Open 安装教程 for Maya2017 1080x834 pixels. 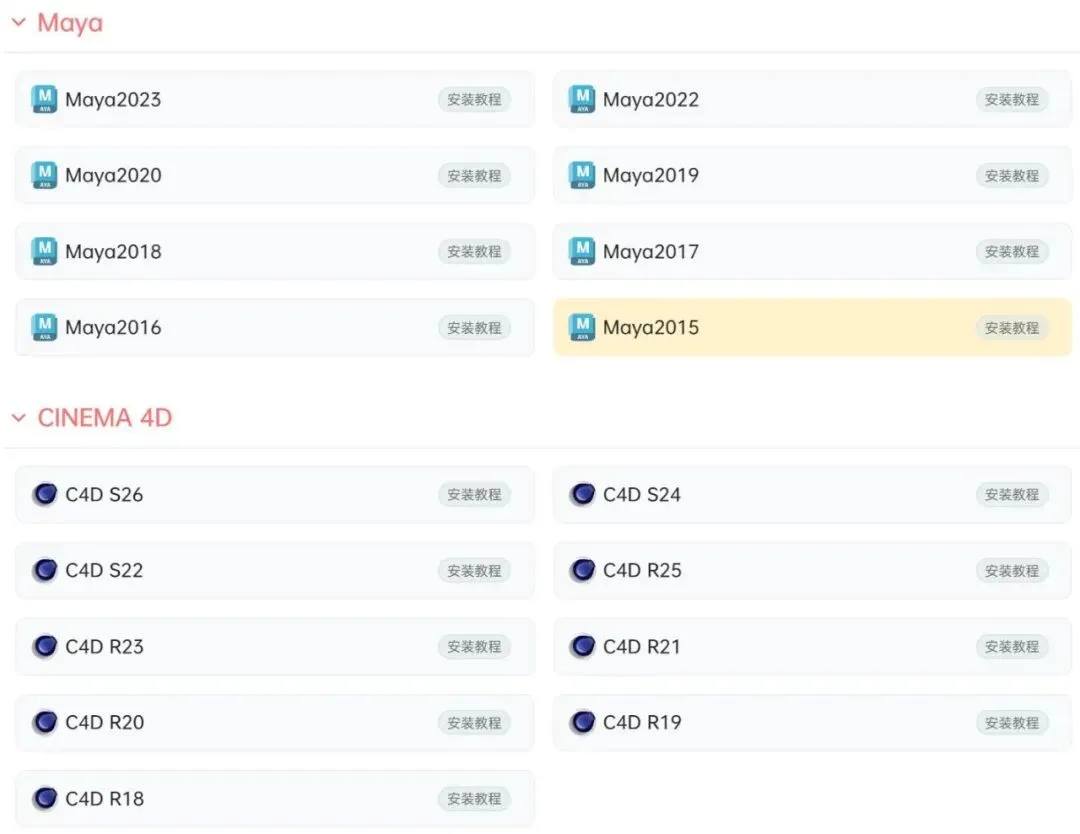pyautogui.click(x=1012, y=251)
